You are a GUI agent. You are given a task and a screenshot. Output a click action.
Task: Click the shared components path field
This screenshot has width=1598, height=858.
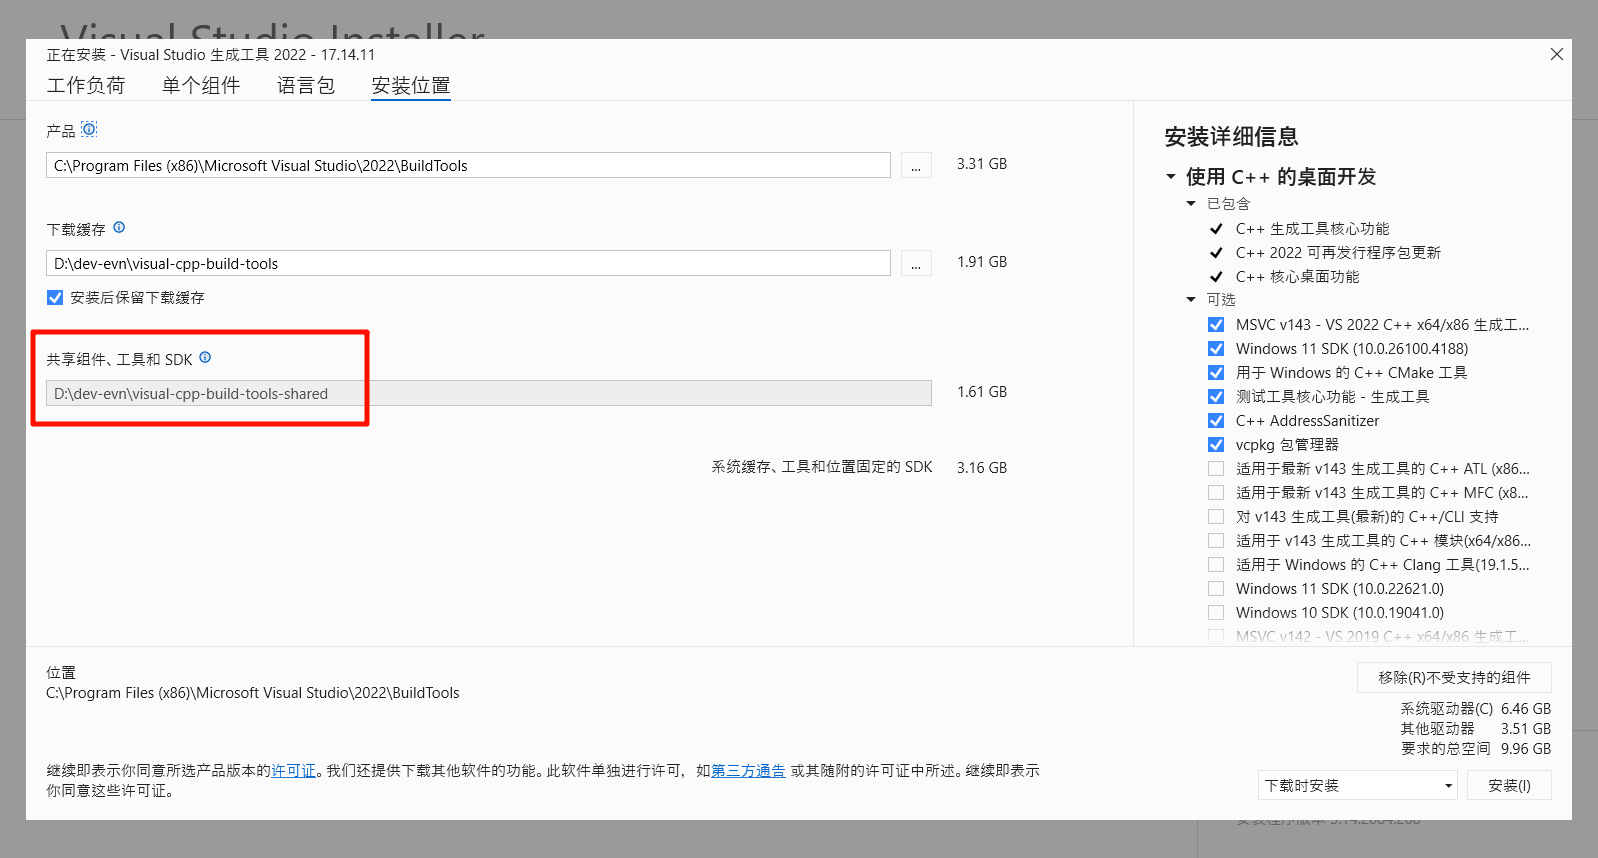coord(489,393)
